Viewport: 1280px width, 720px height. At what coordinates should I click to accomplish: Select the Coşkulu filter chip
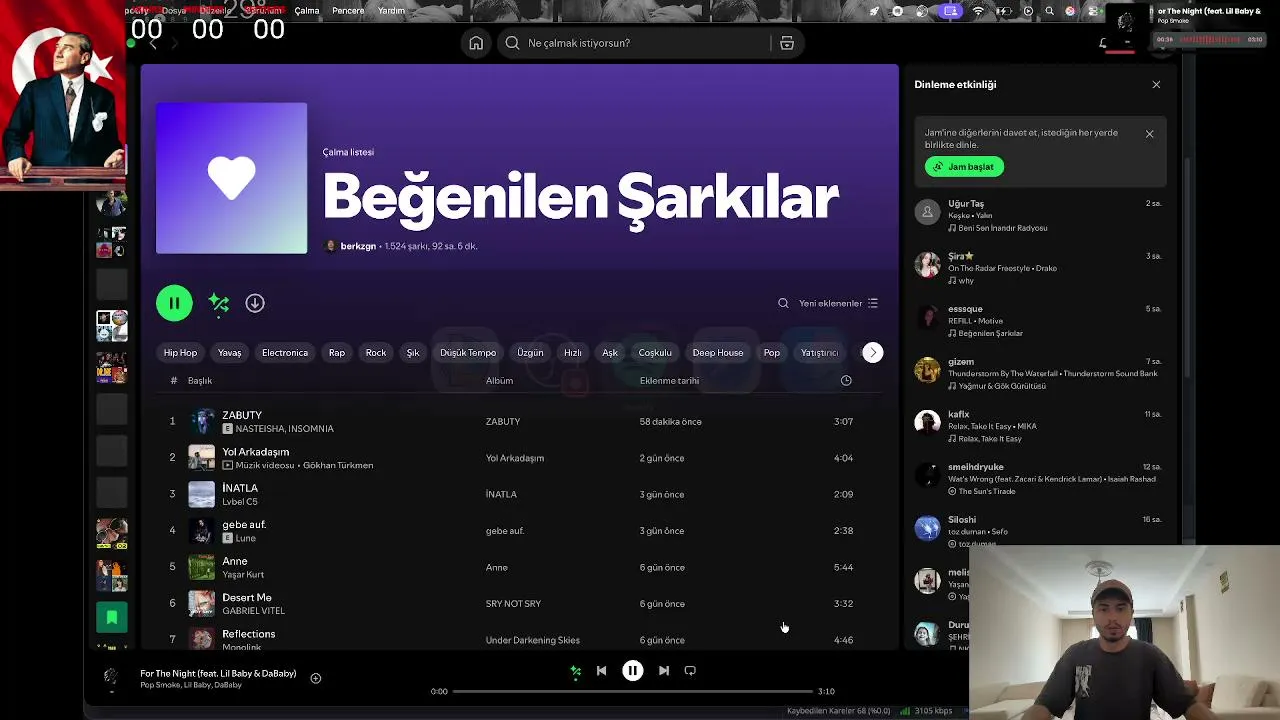pyautogui.click(x=655, y=353)
